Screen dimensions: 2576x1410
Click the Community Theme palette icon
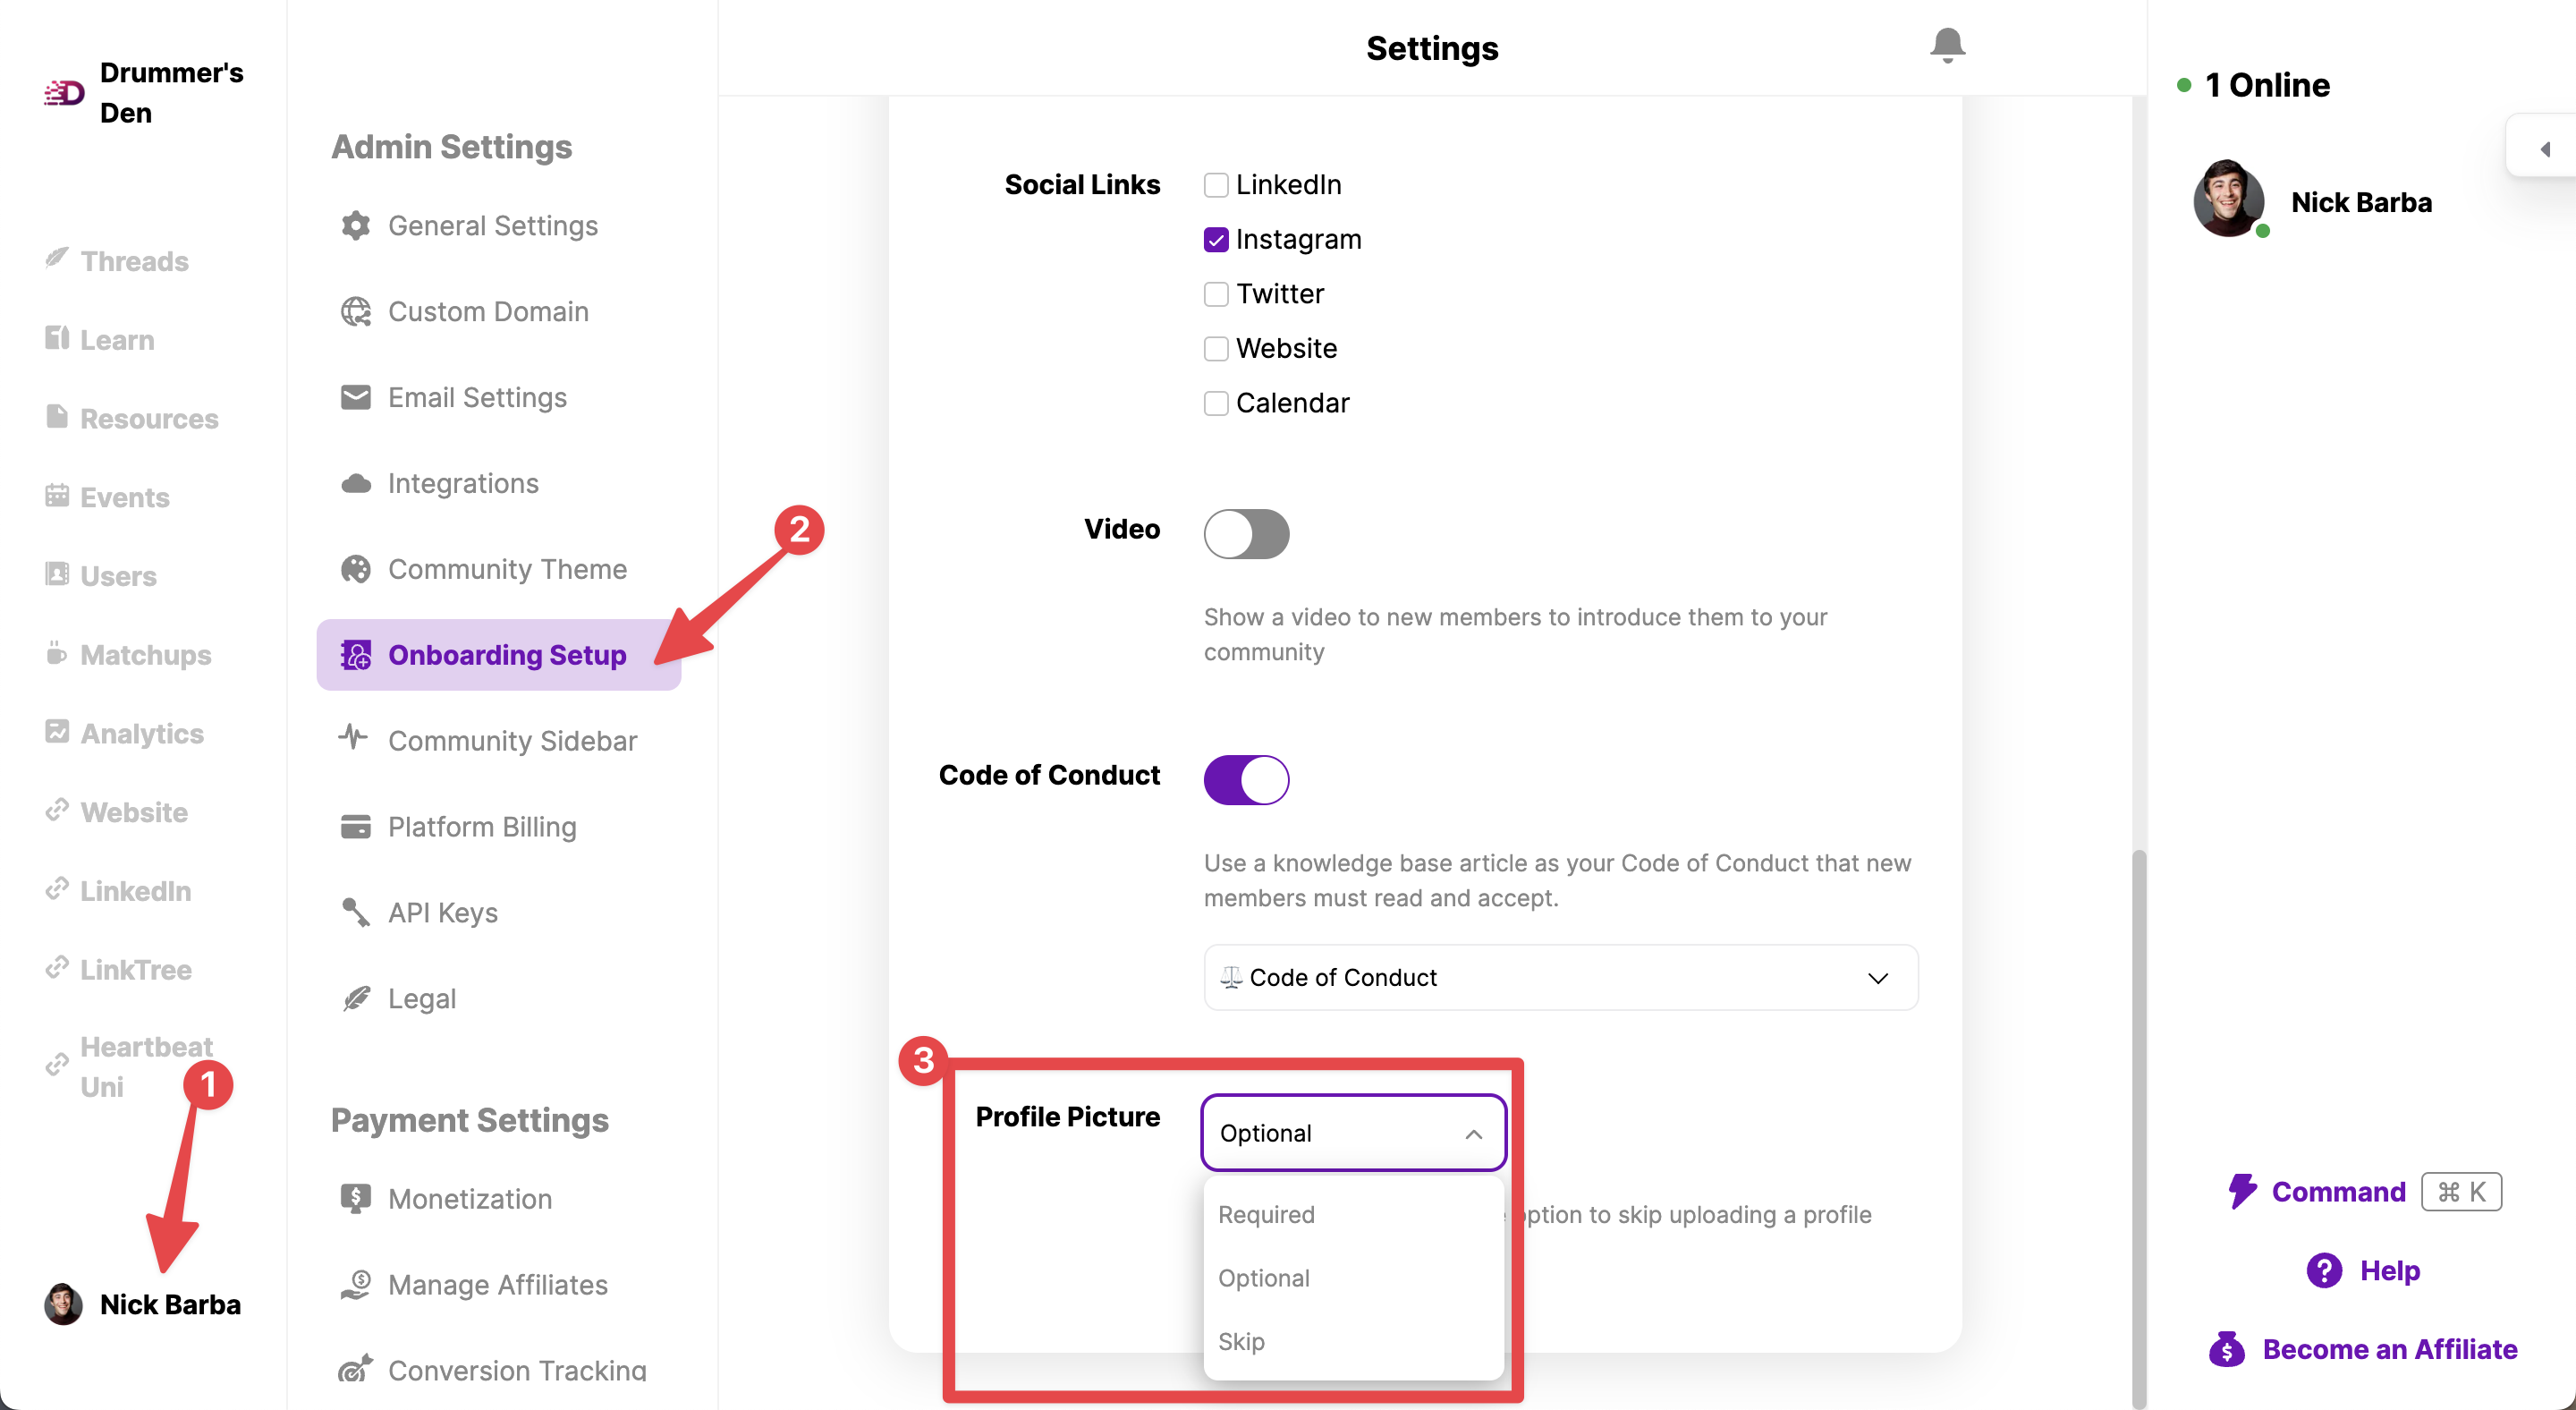[355, 570]
